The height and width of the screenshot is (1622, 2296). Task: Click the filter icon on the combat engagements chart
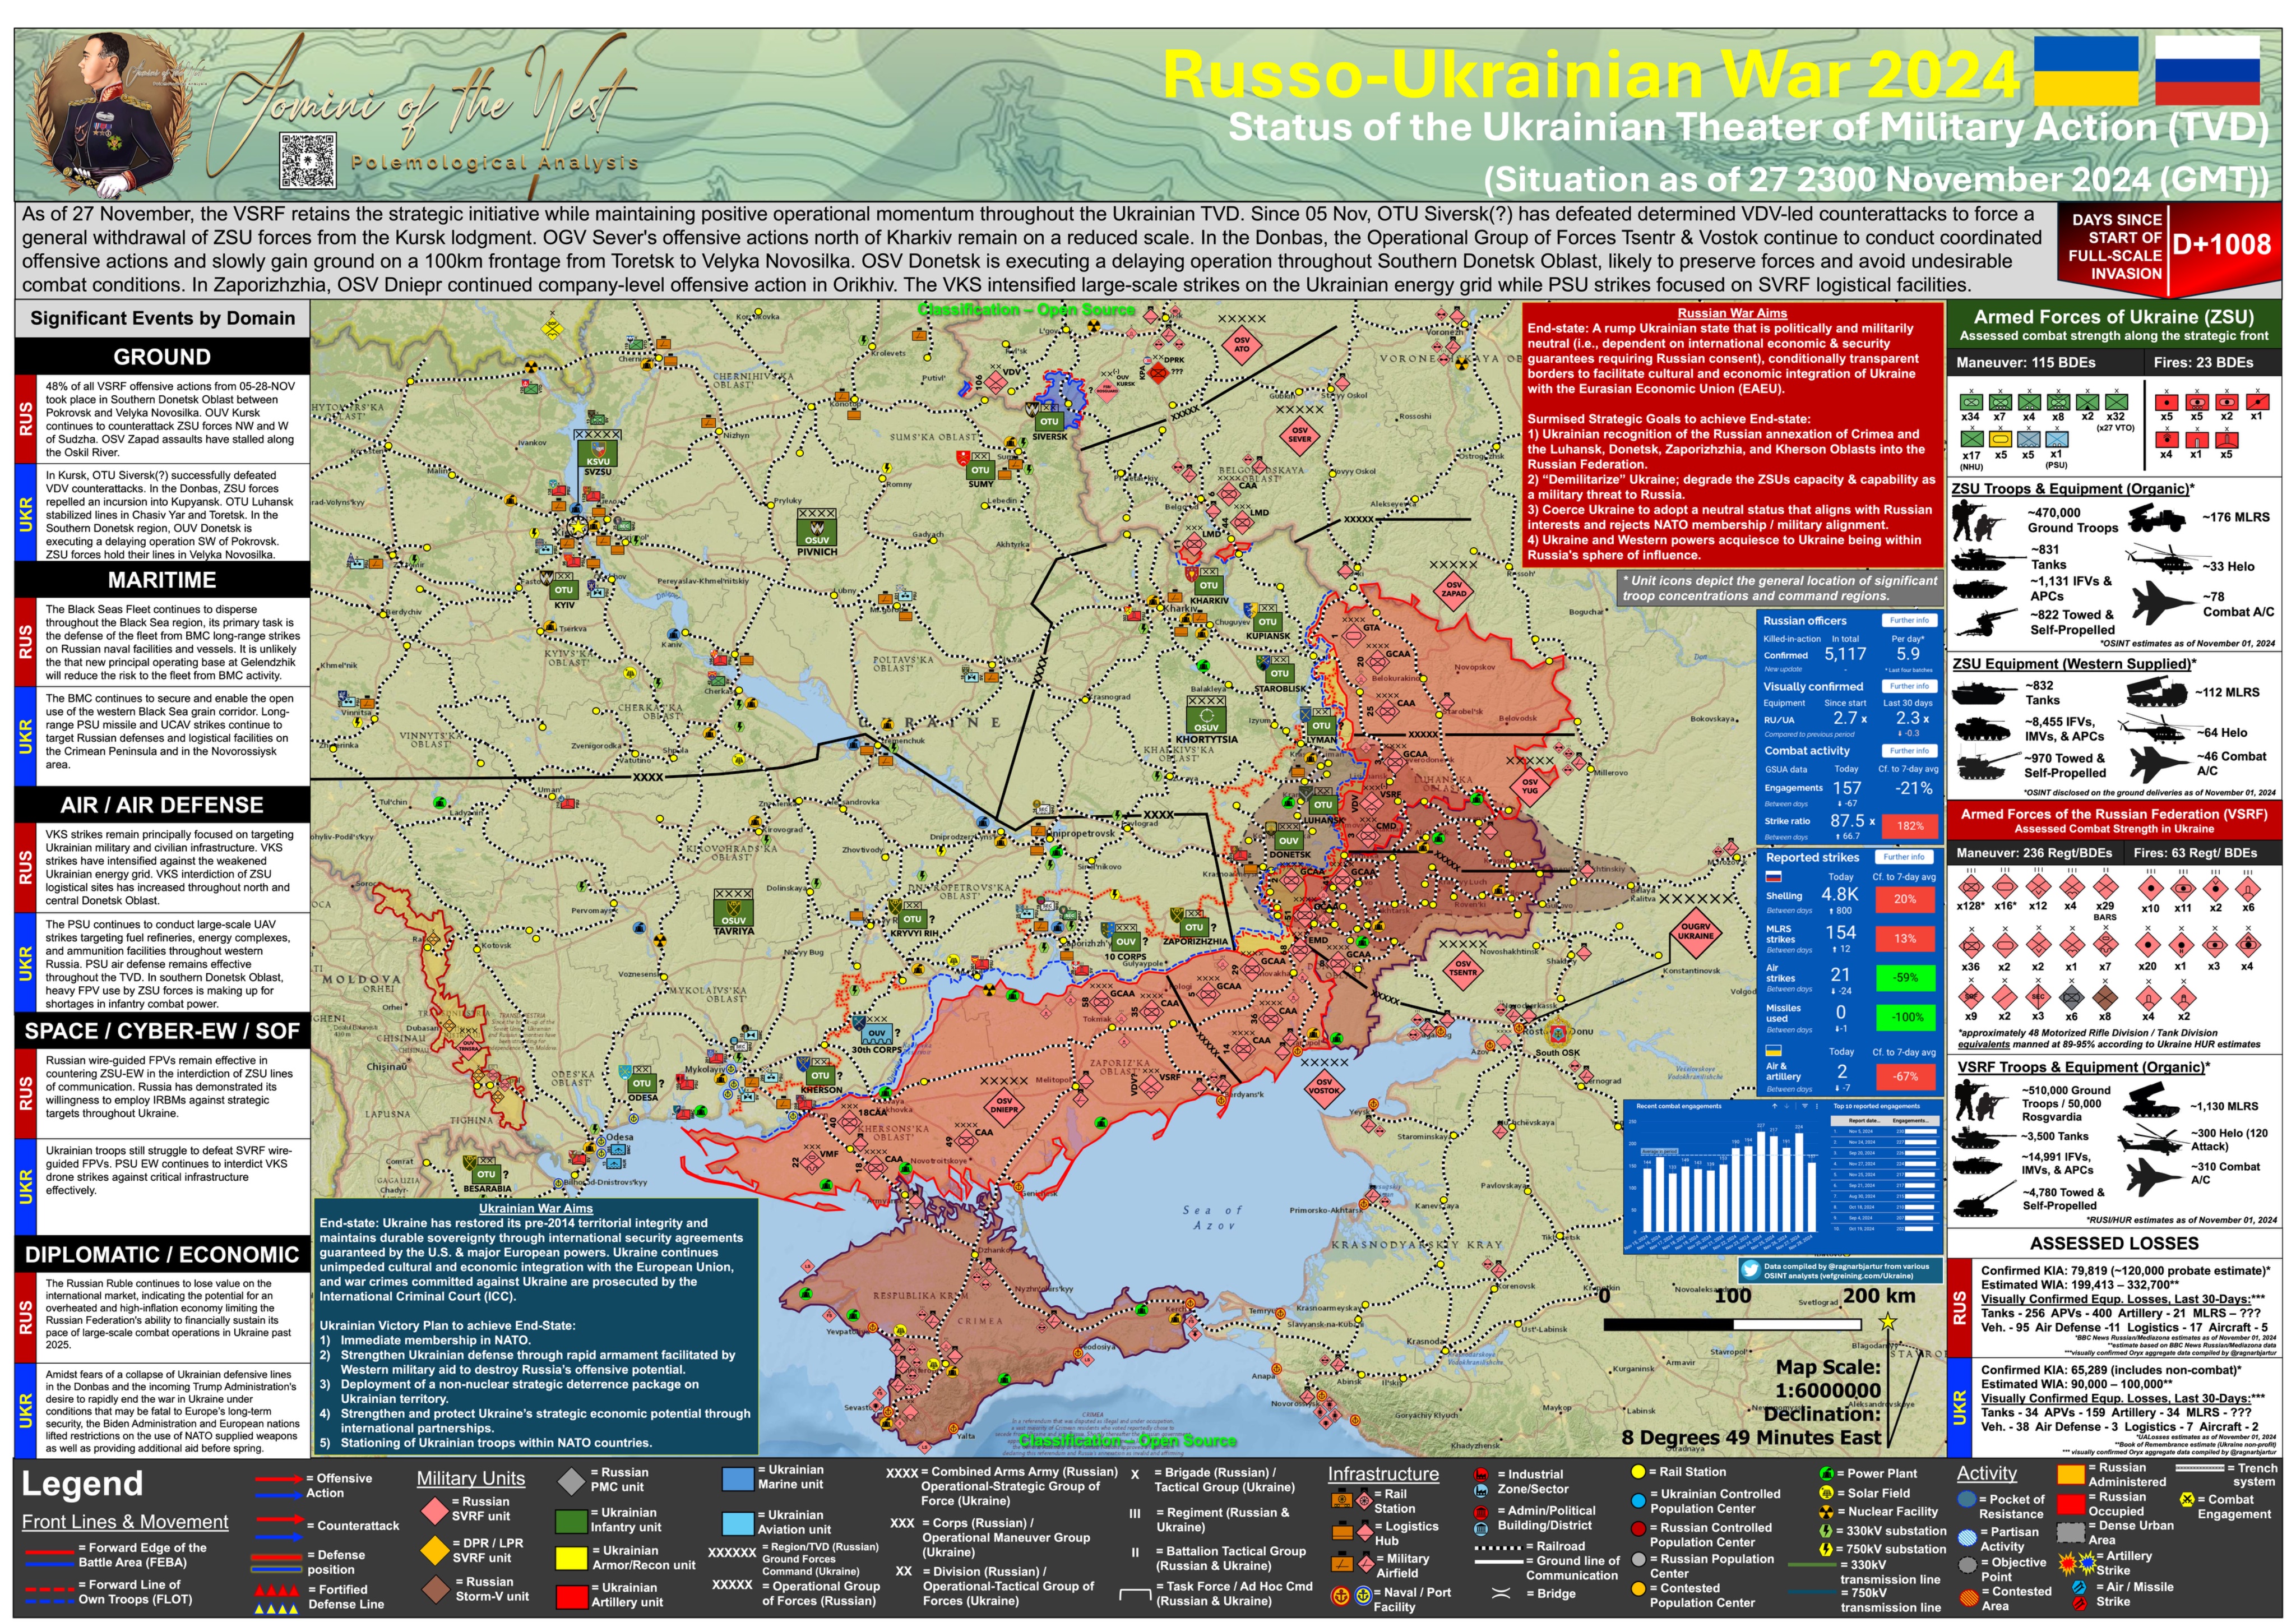(1805, 1106)
